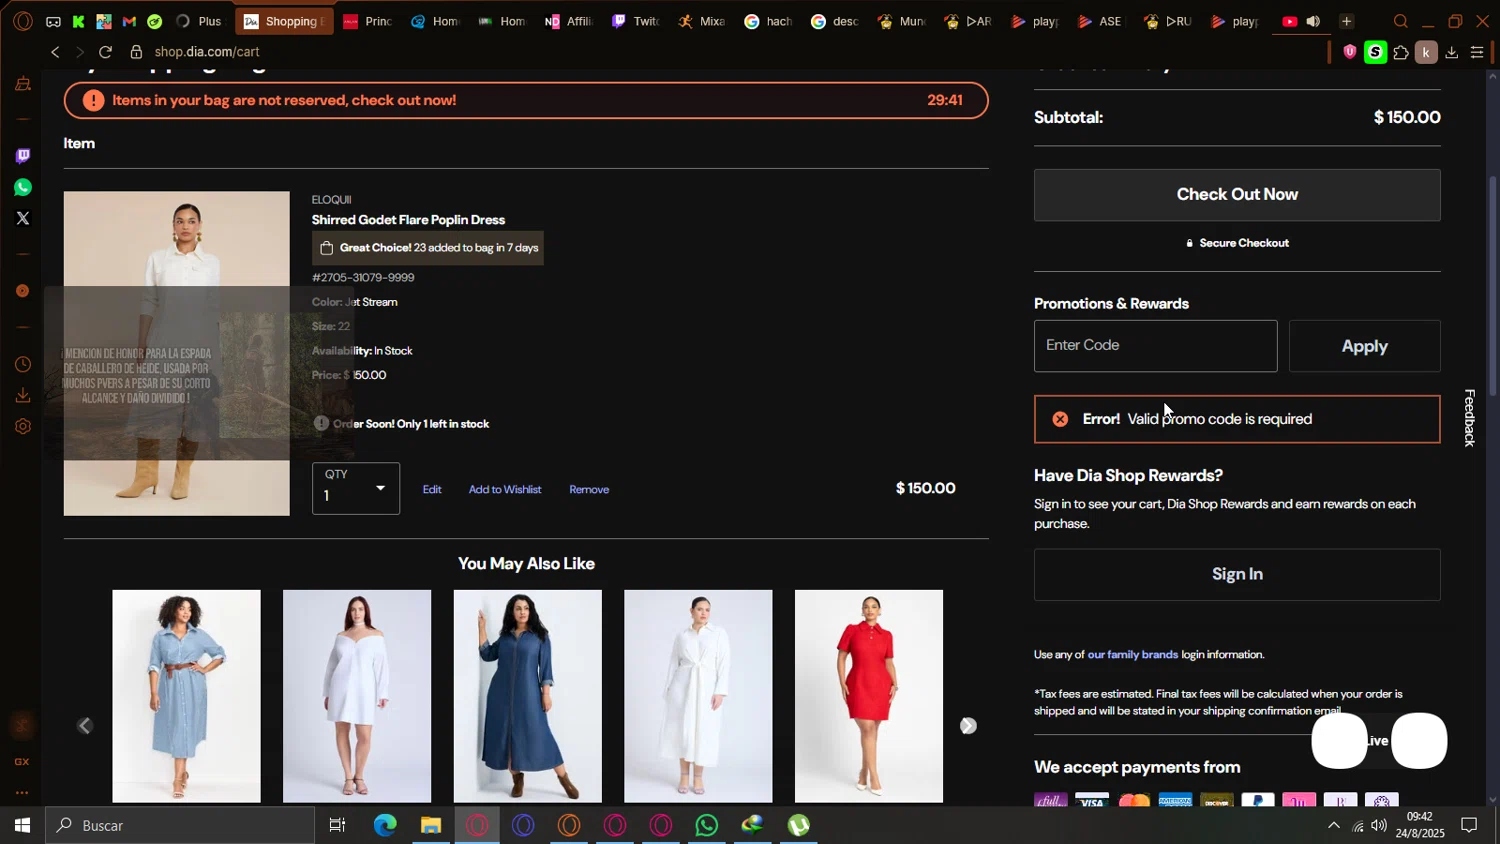This screenshot has height=844, width=1500.
Task: Switch to the Twitch tab
Action: click(635, 21)
